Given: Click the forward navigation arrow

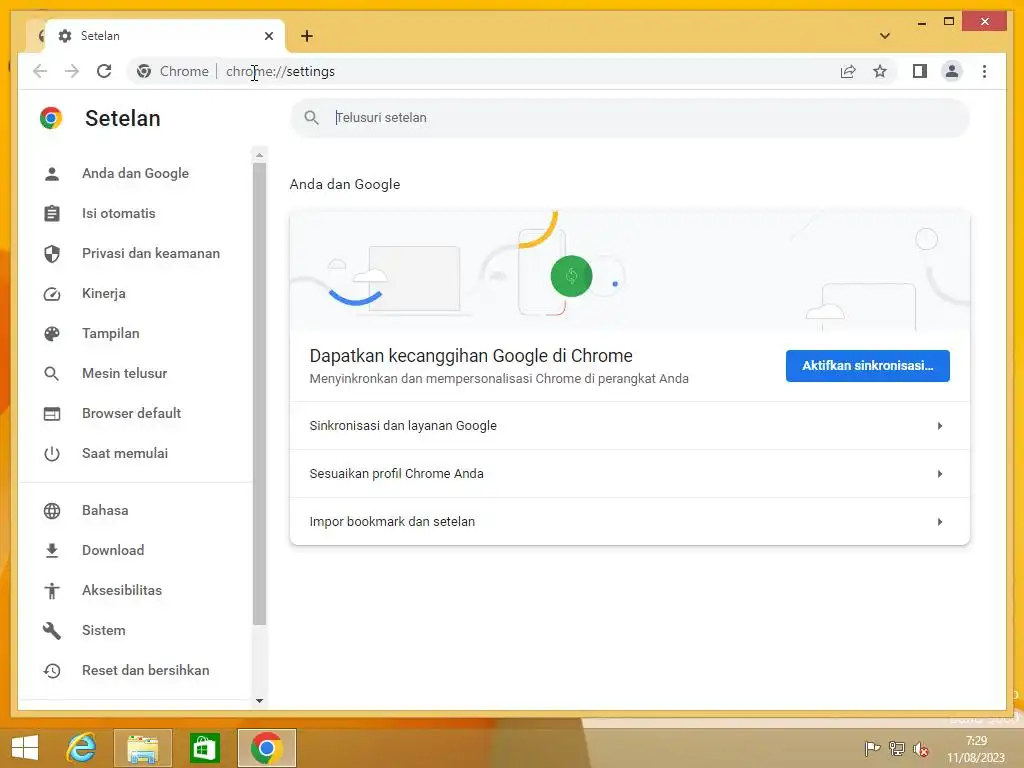Looking at the screenshot, I should [72, 71].
